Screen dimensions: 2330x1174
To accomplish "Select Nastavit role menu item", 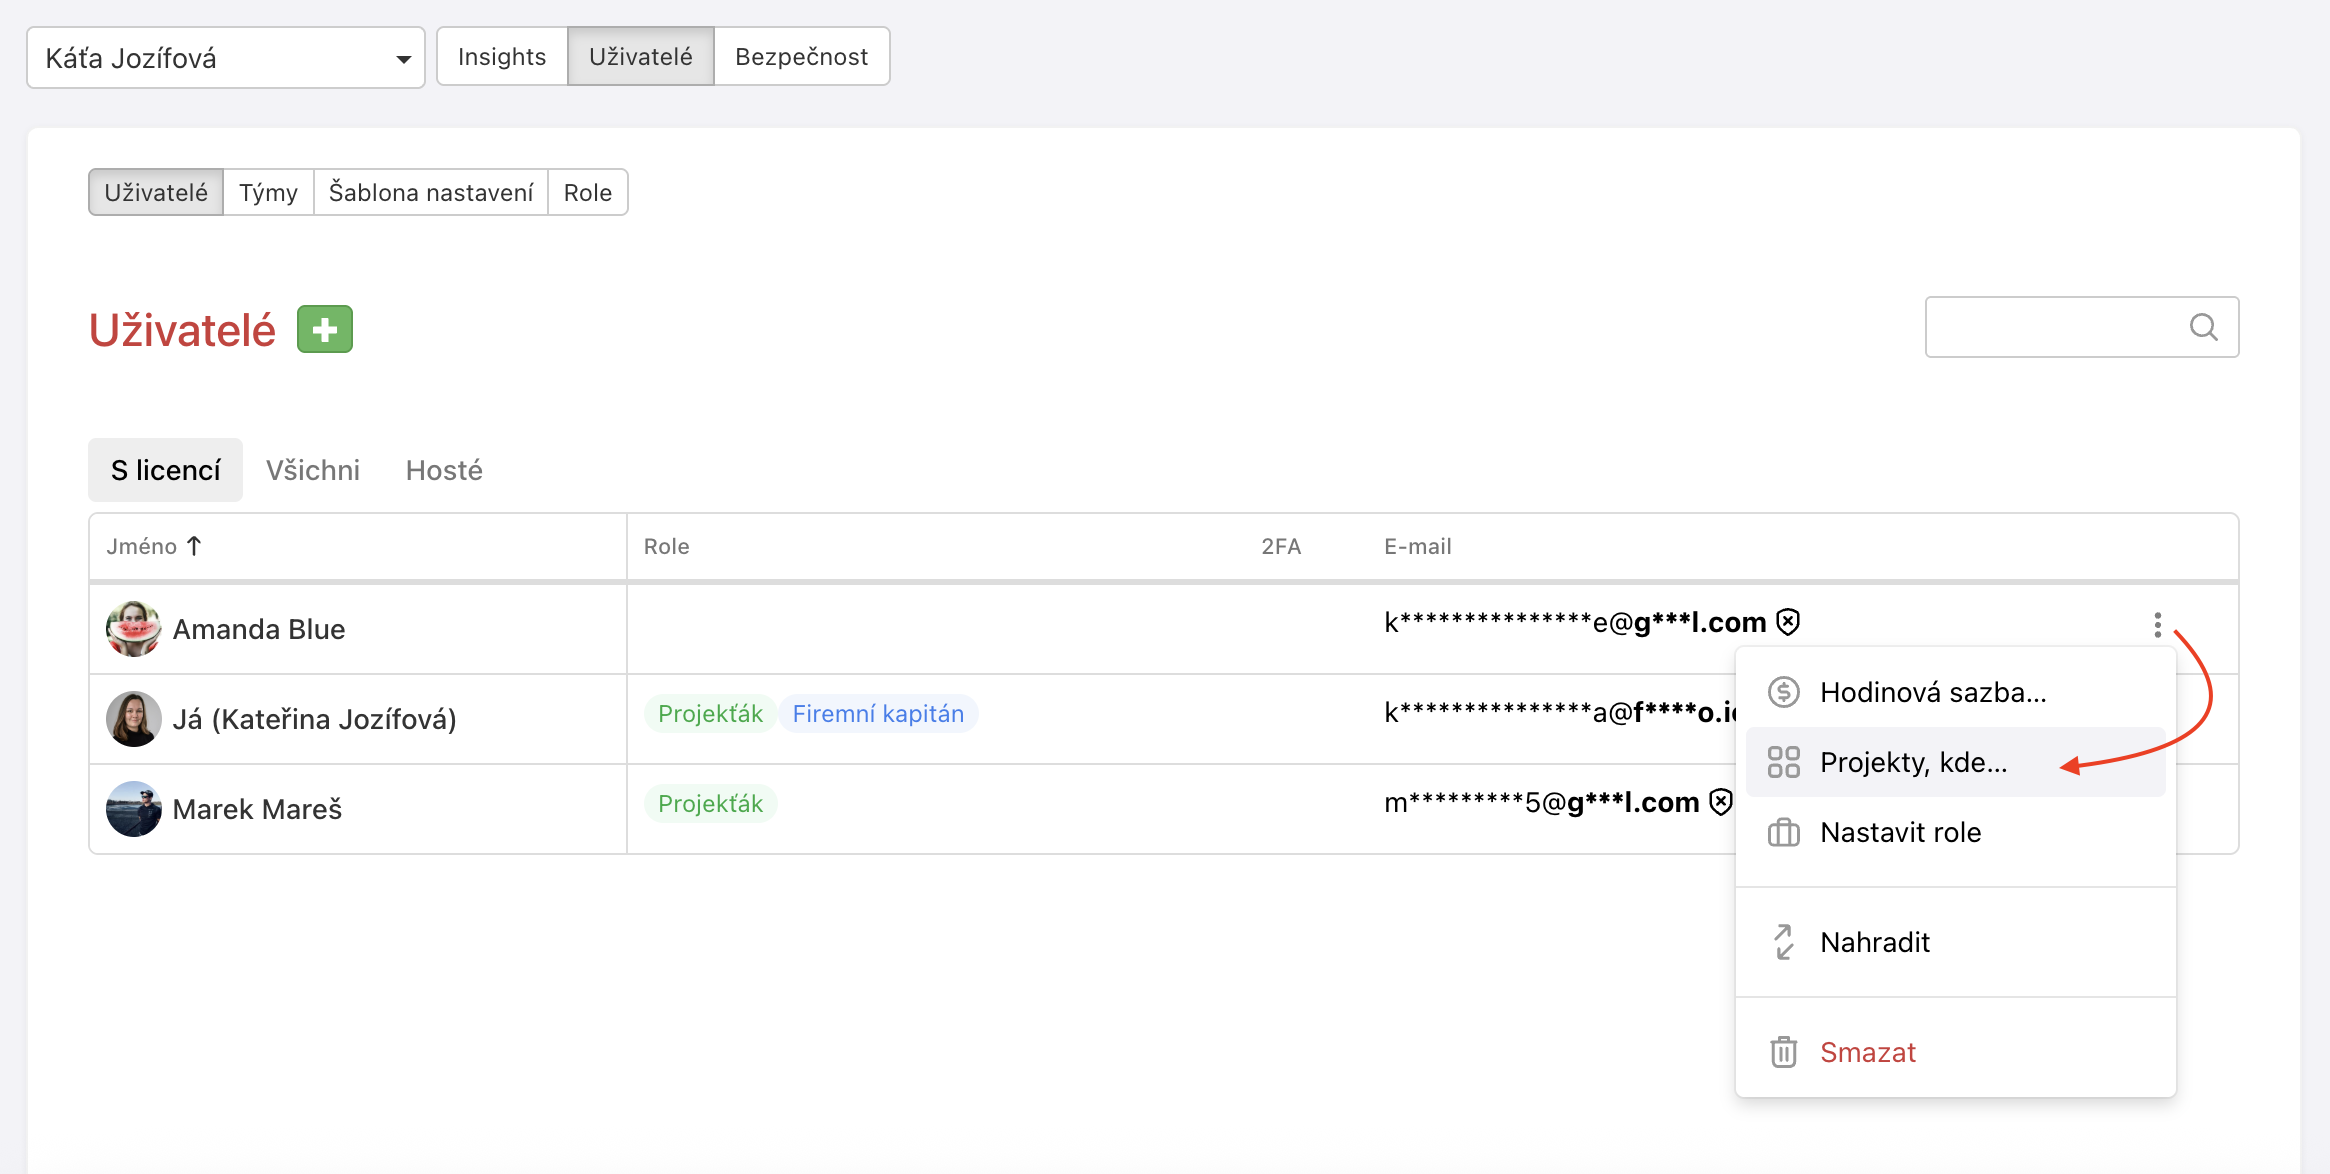I will [x=1900, y=832].
